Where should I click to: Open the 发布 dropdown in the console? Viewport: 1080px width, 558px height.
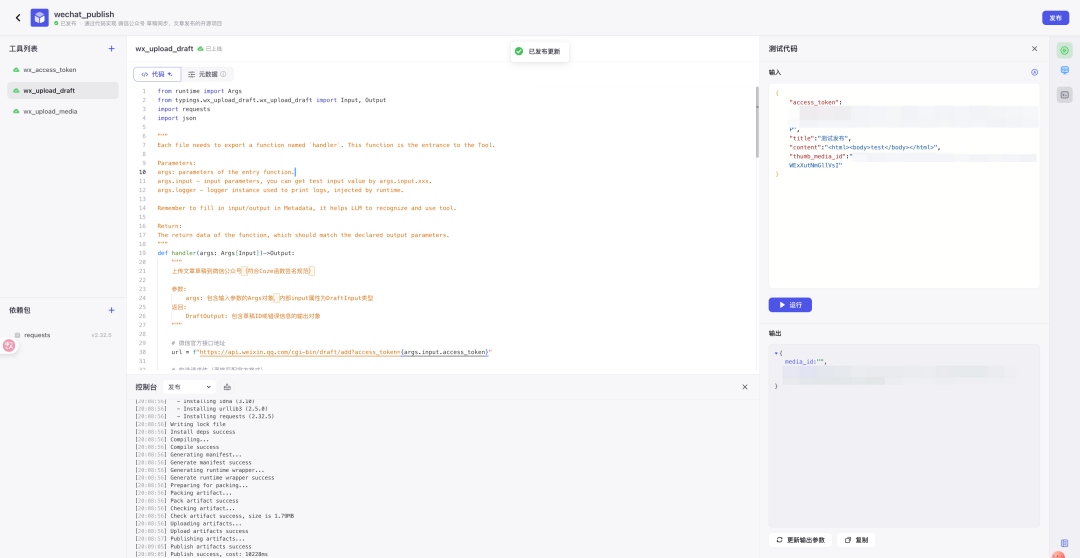(189, 387)
